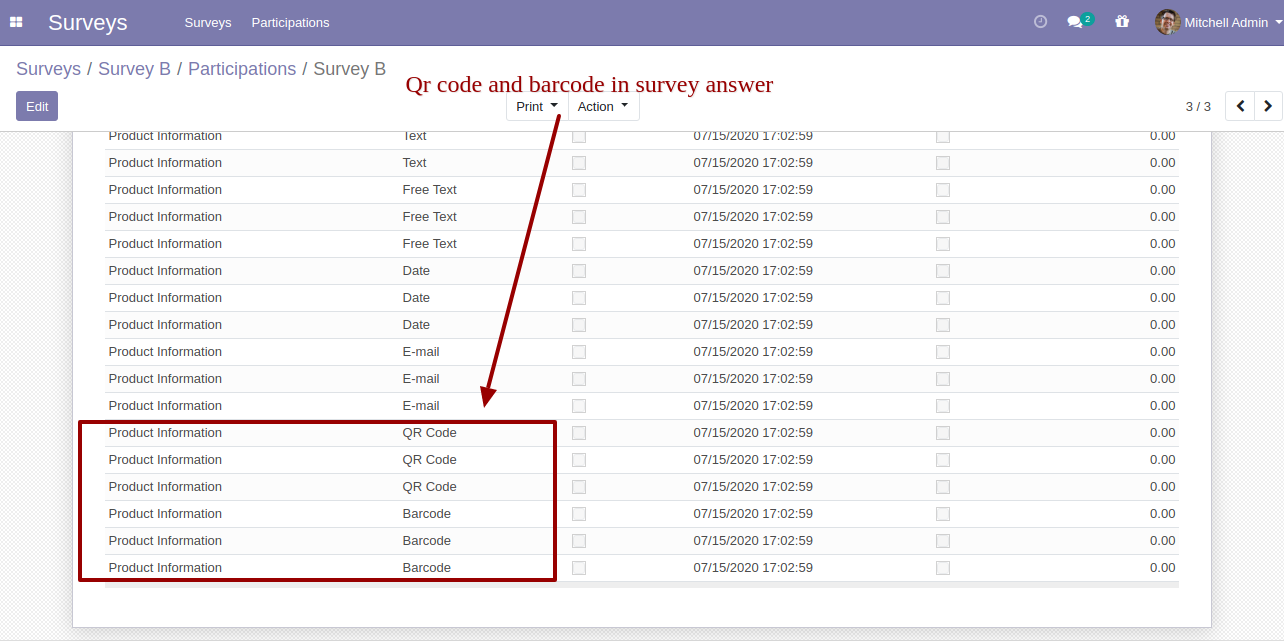Viewport: 1284px width, 641px height.
Task: Go to previous record arrow
Action: 1240,106
